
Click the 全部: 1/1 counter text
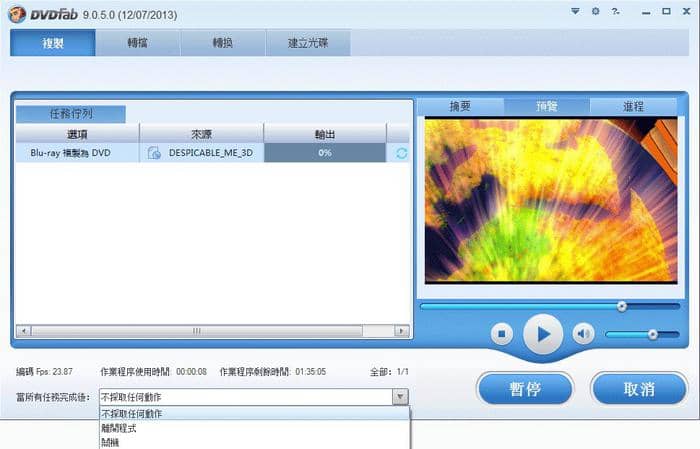(x=389, y=371)
